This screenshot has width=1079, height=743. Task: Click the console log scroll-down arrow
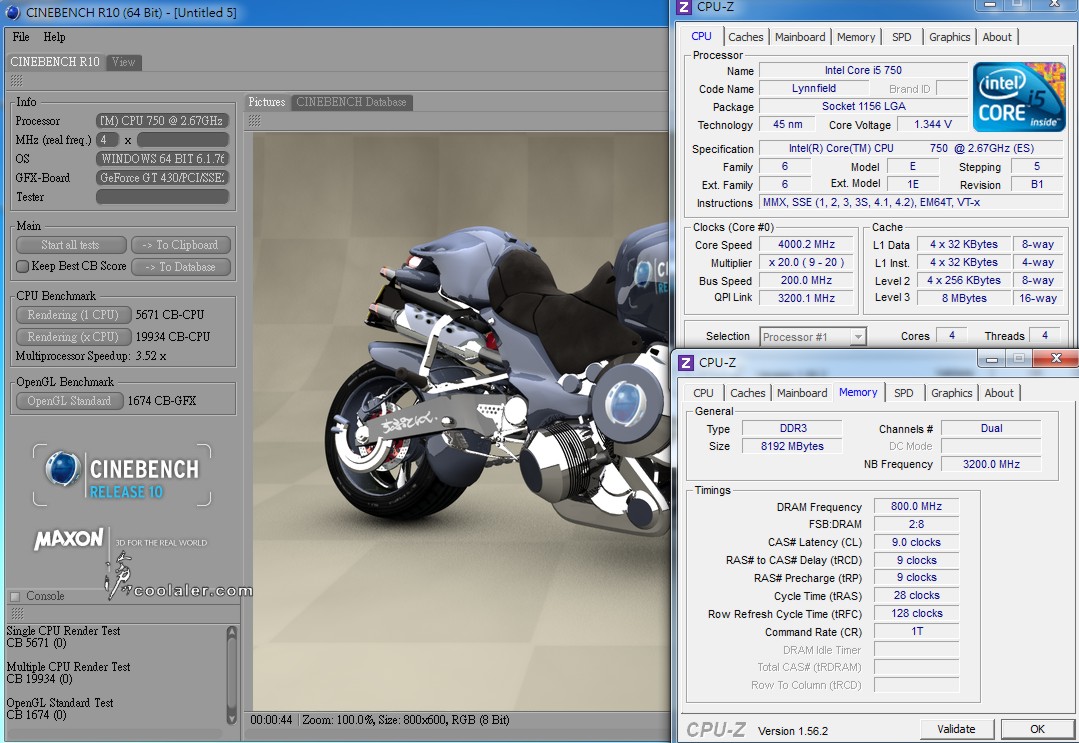[231, 717]
